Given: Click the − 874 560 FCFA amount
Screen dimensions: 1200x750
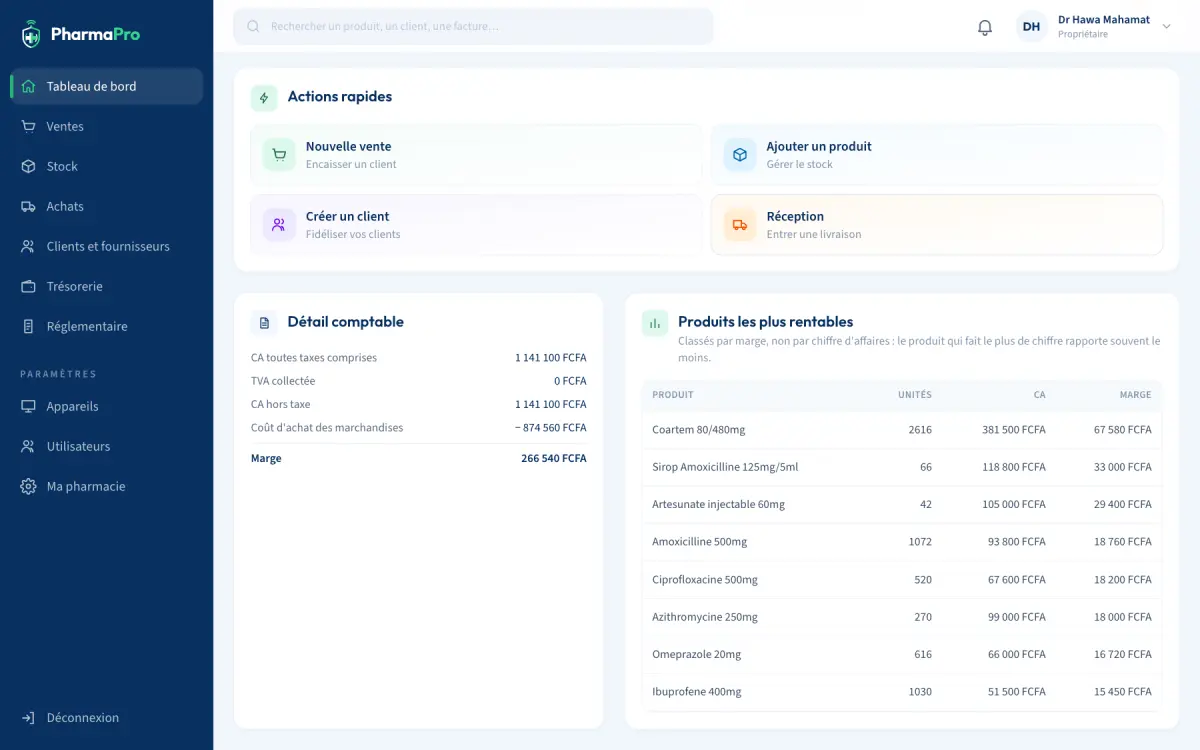Looking at the screenshot, I should tap(551, 428).
